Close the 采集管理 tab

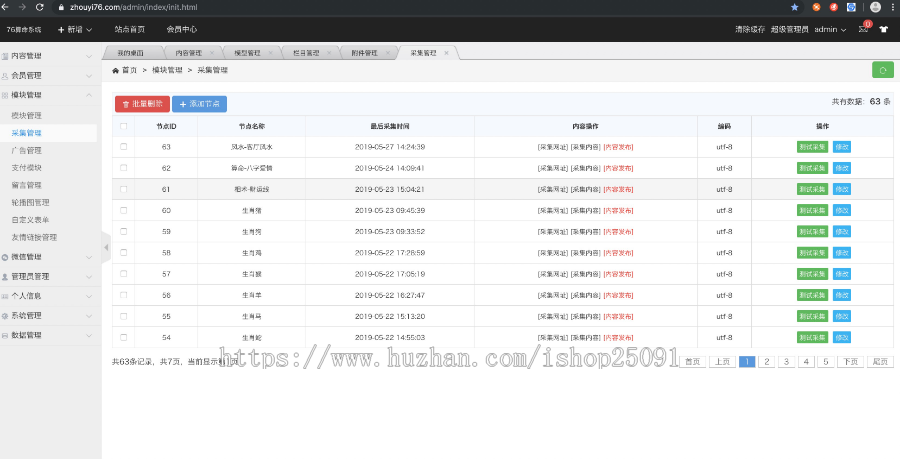pyautogui.click(x=446, y=53)
